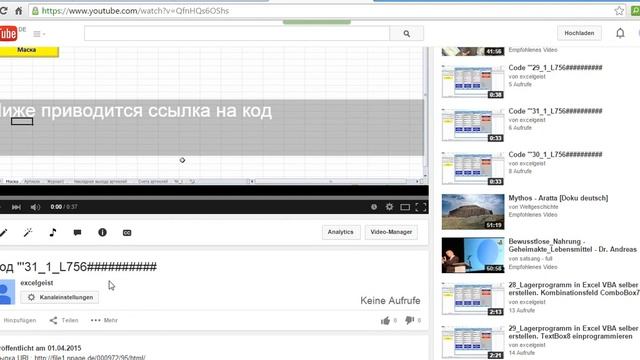Mute the video player volume
Image resolution: width=640 pixels, height=360 pixels.
pos(35,207)
